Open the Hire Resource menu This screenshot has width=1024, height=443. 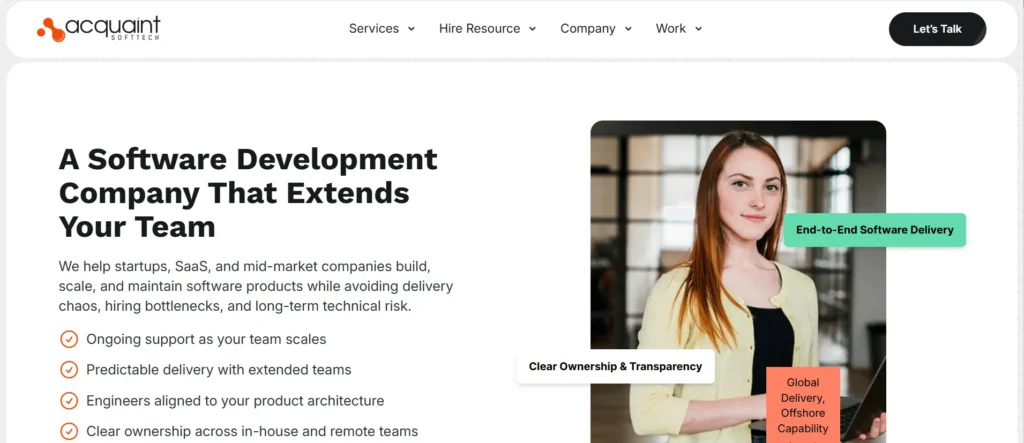[x=479, y=29]
